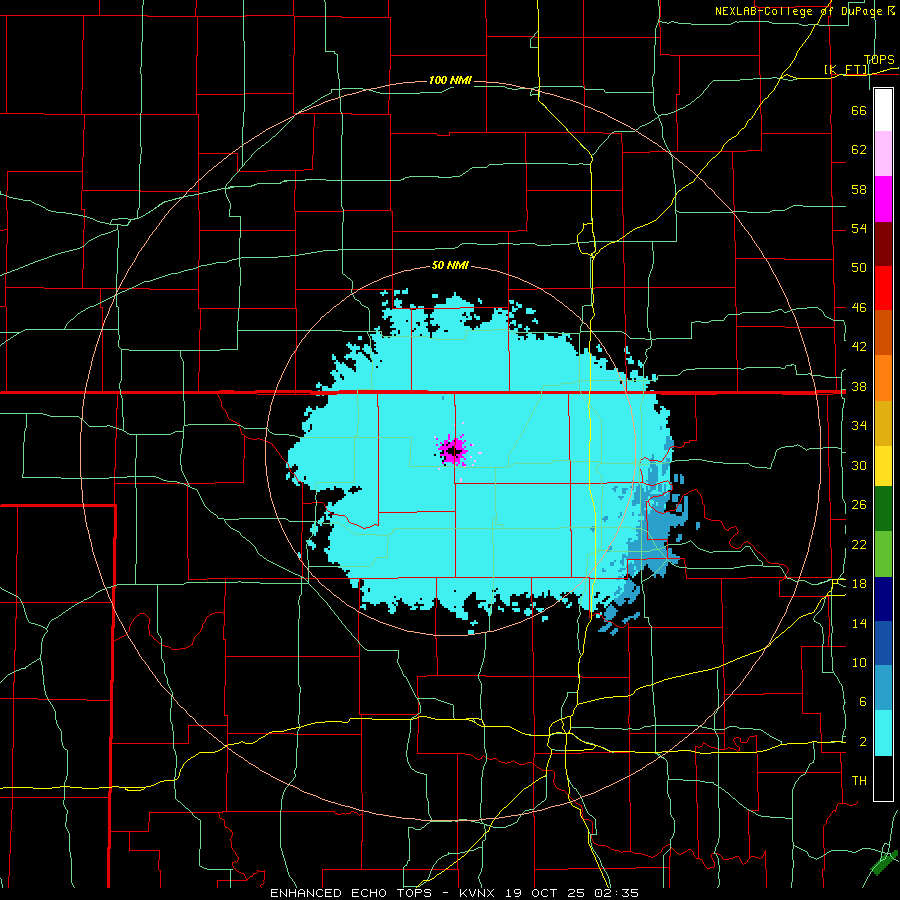The image size is (900, 900).
Task: Click the '46' legend value
Action: (x=859, y=308)
